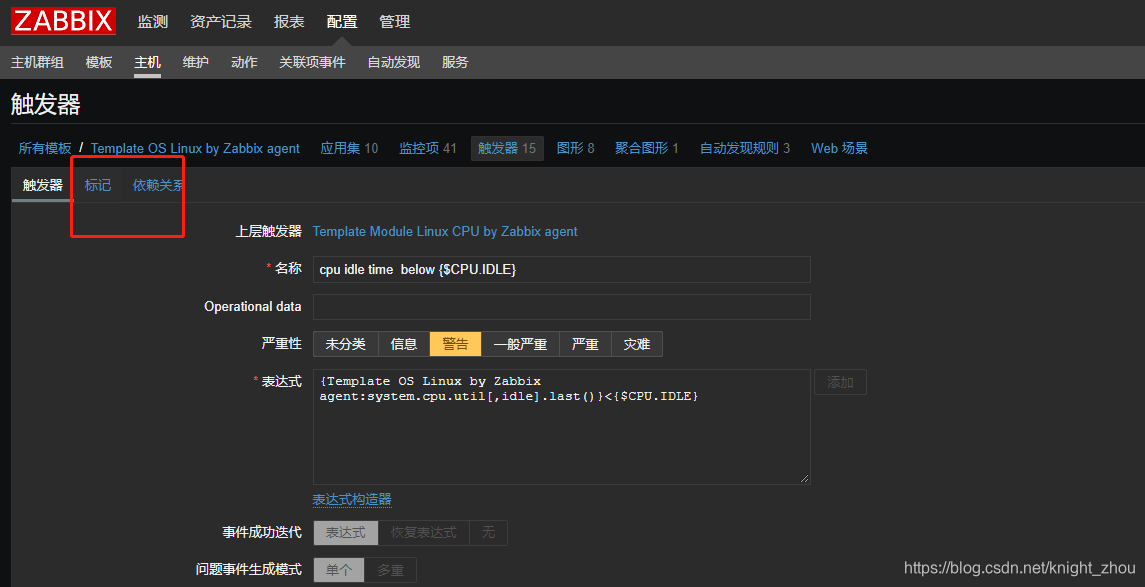Open Web 场景 link

(x=840, y=148)
